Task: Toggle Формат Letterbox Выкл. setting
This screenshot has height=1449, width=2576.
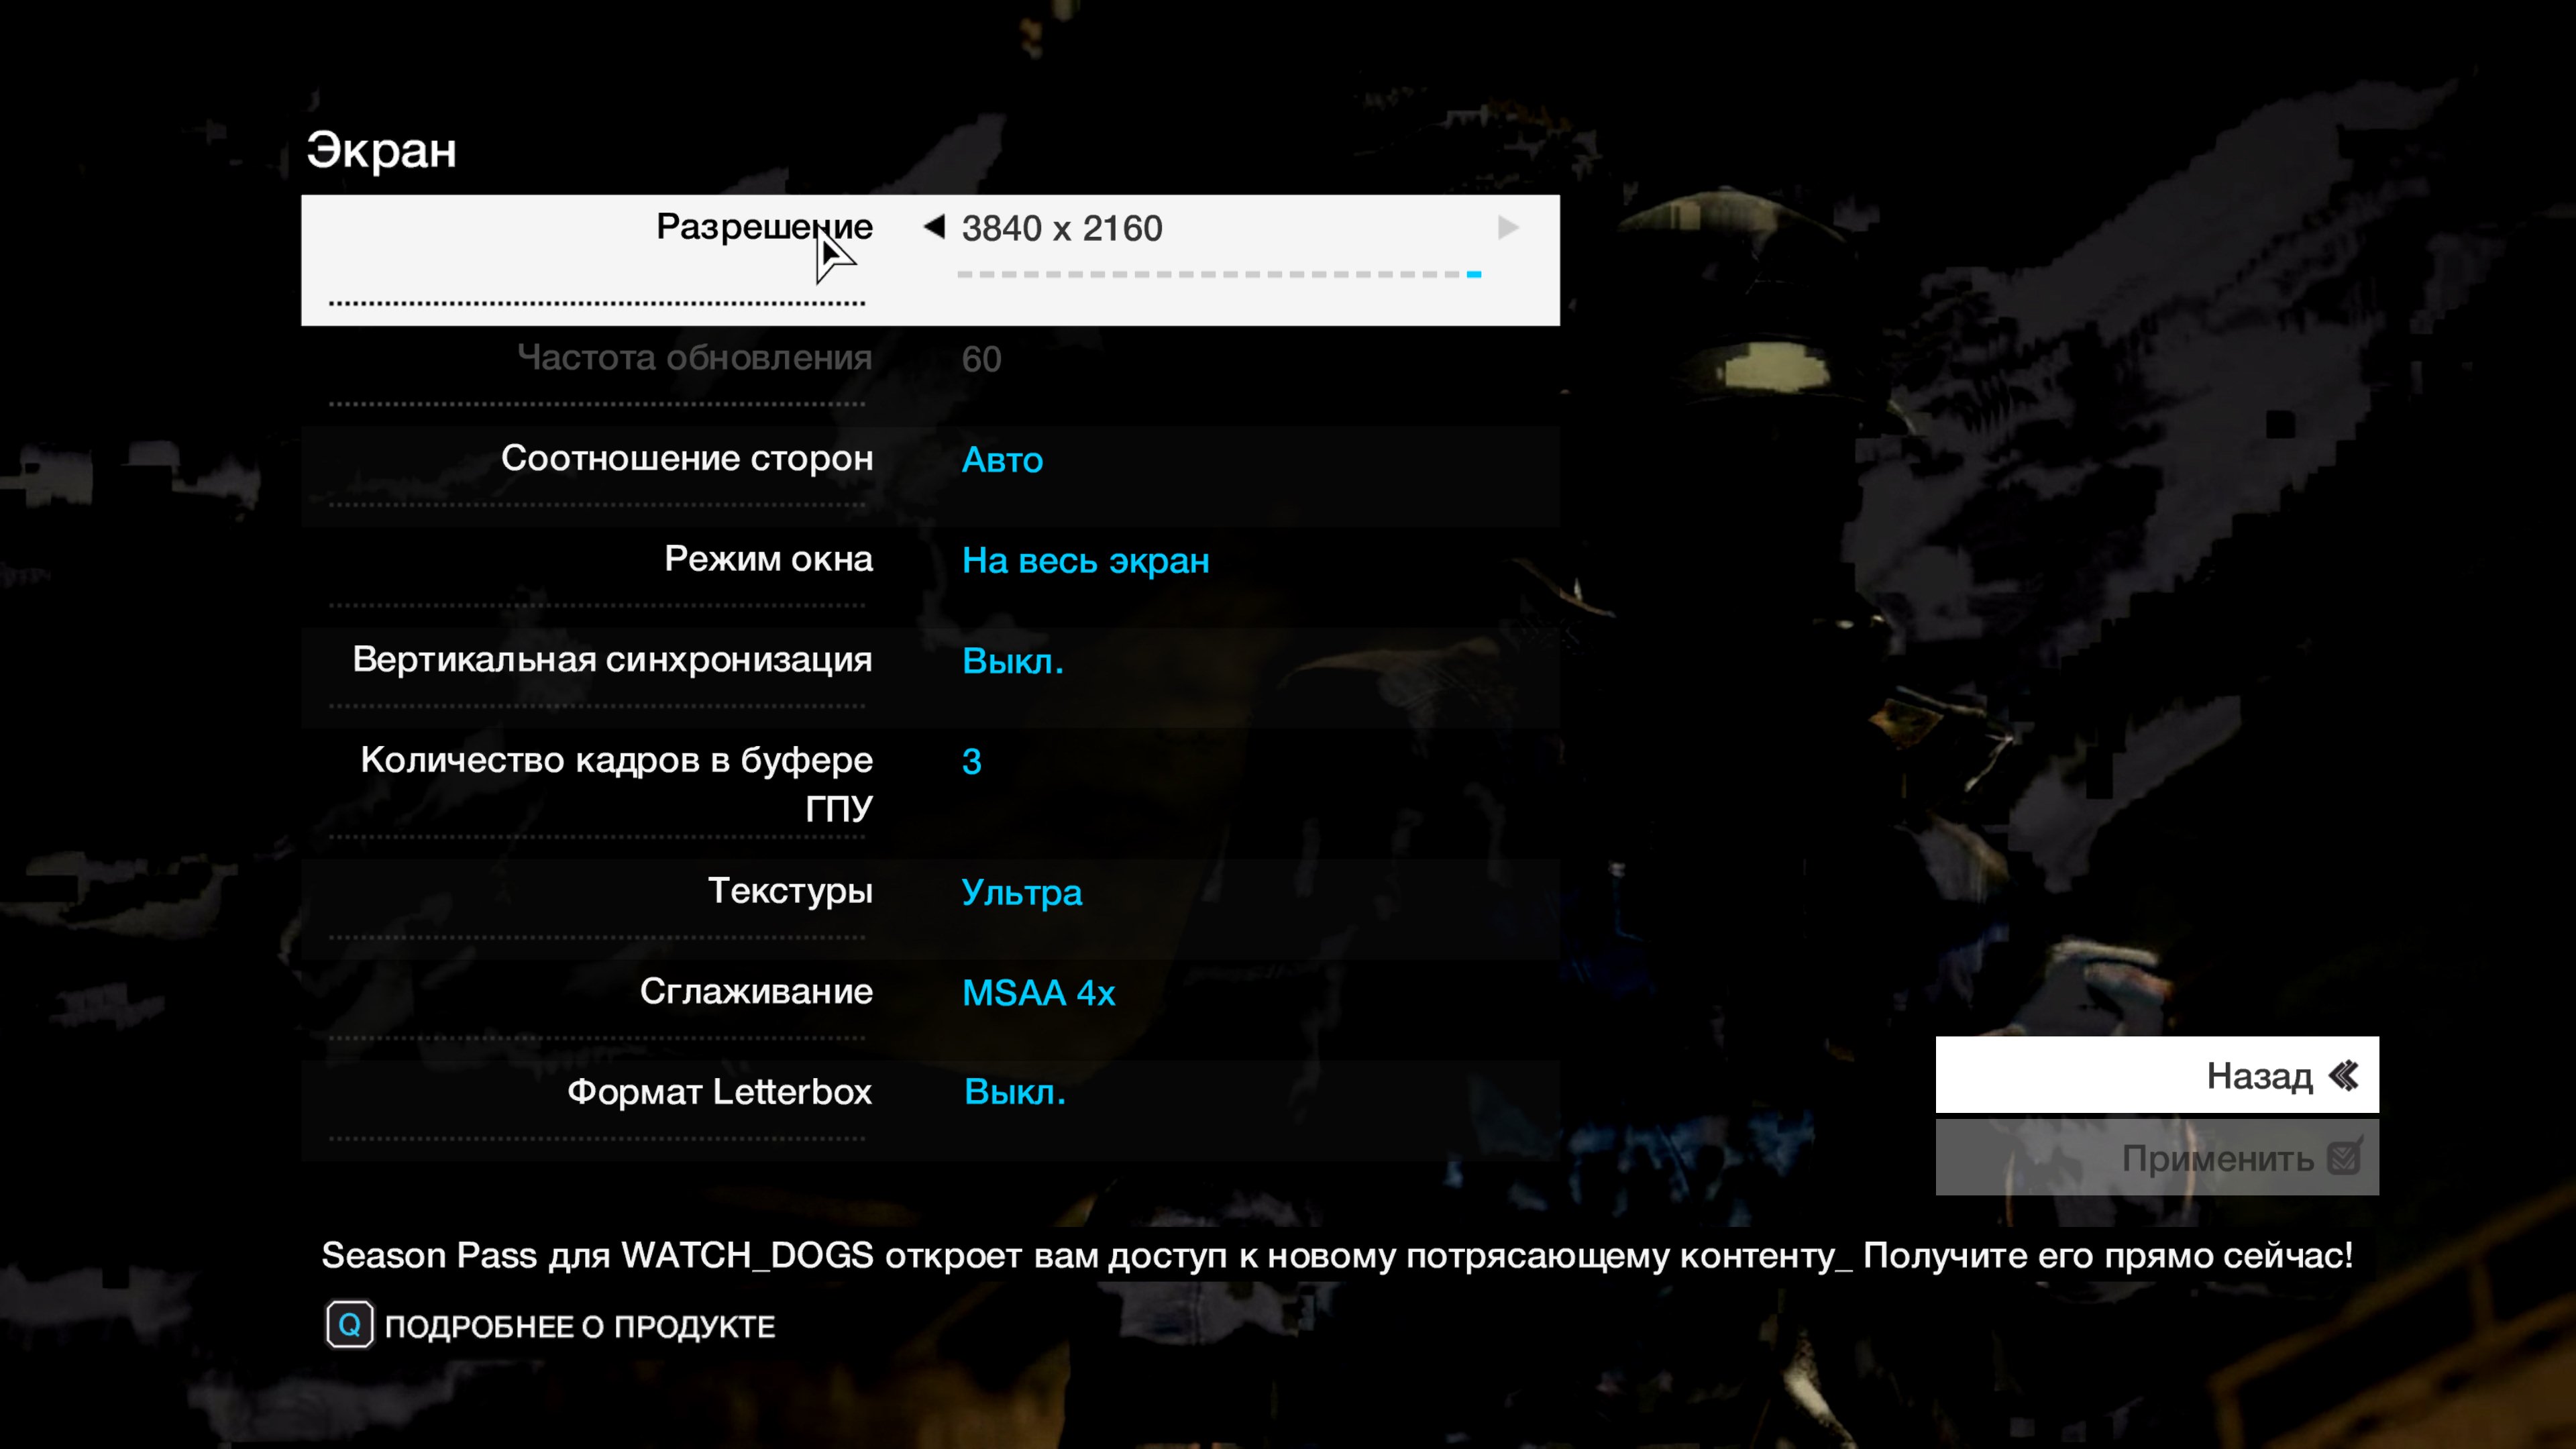Action: click(1014, 1092)
